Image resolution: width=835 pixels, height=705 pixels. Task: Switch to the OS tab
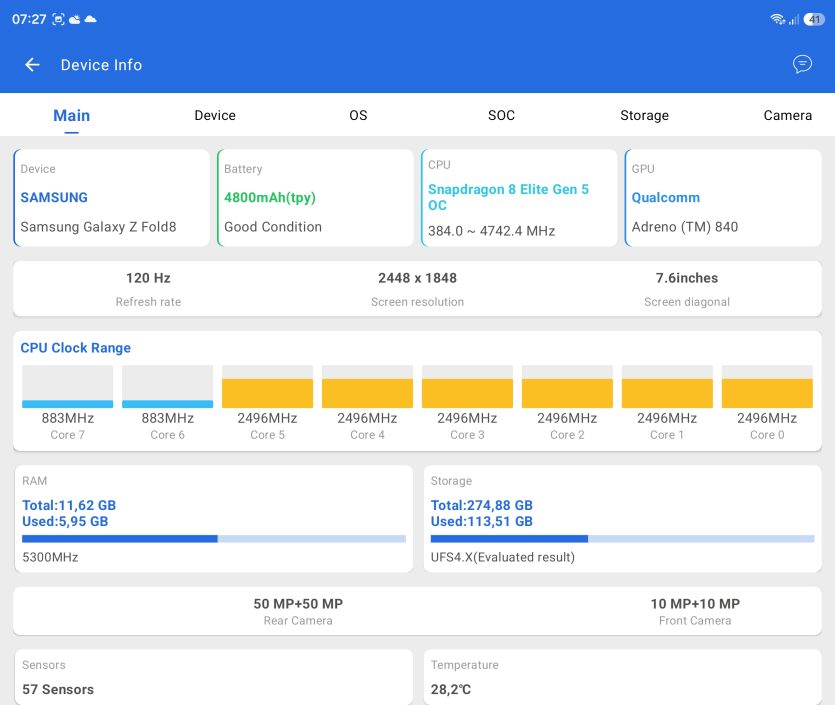click(x=358, y=115)
